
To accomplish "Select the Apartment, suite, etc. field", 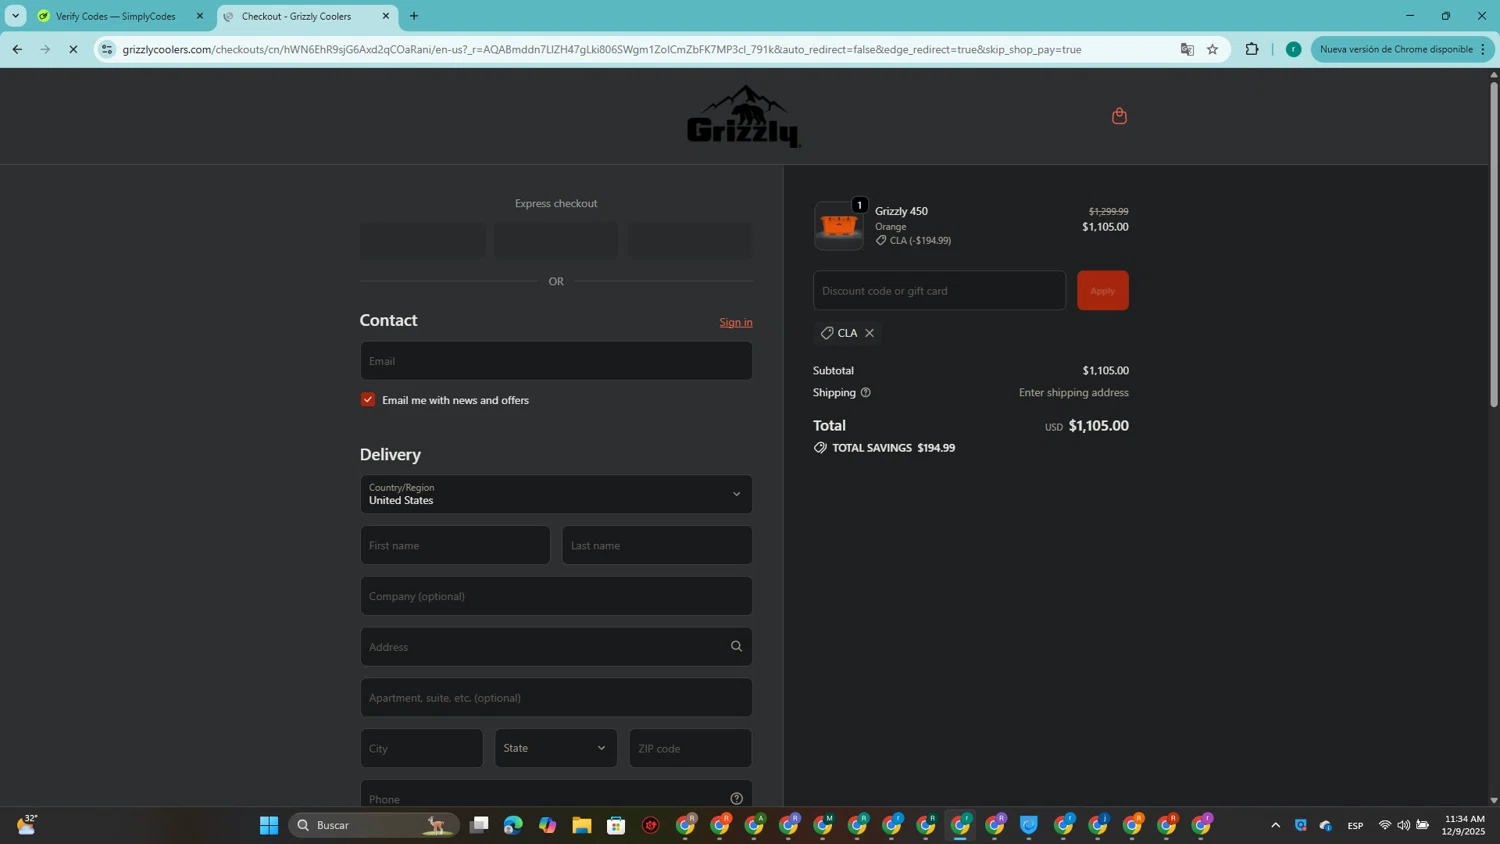I will 556,697.
